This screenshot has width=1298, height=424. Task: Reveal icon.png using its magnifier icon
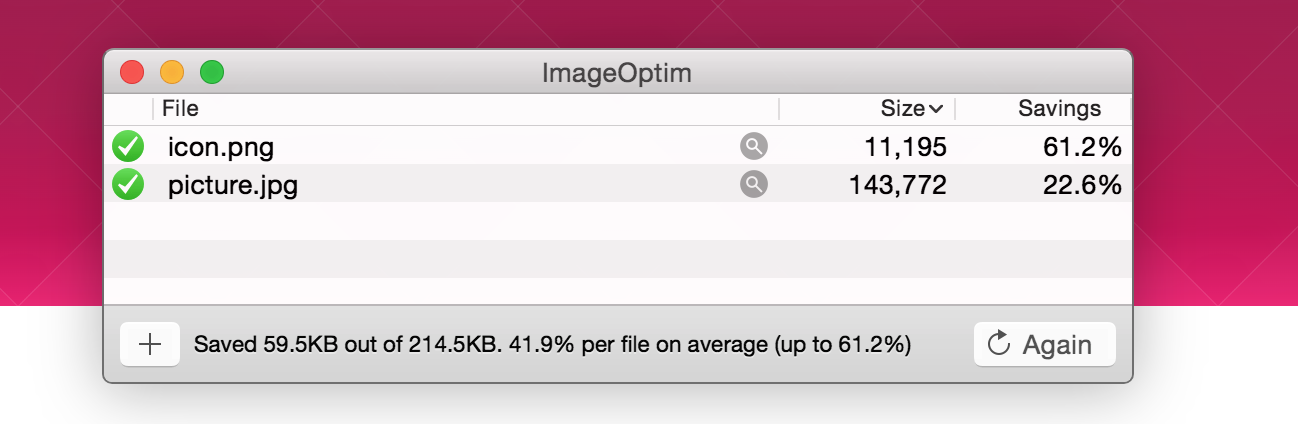(754, 147)
